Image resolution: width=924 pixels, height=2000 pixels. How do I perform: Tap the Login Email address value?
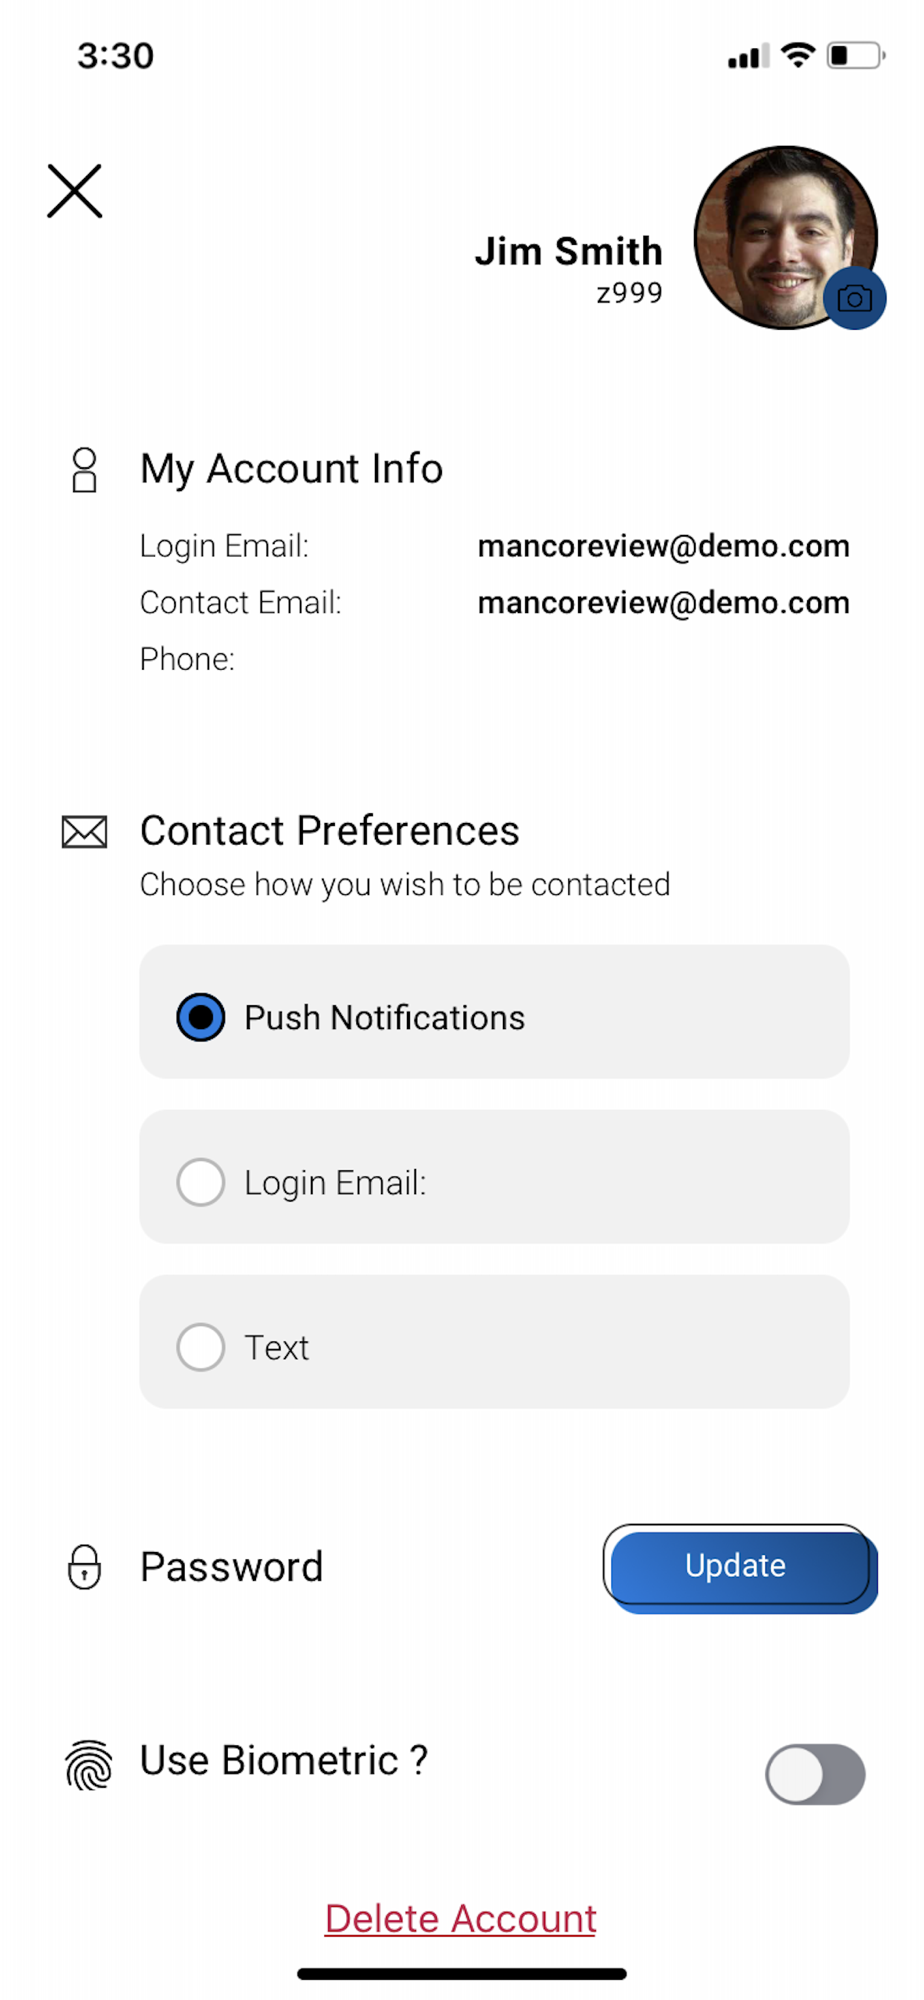click(663, 546)
